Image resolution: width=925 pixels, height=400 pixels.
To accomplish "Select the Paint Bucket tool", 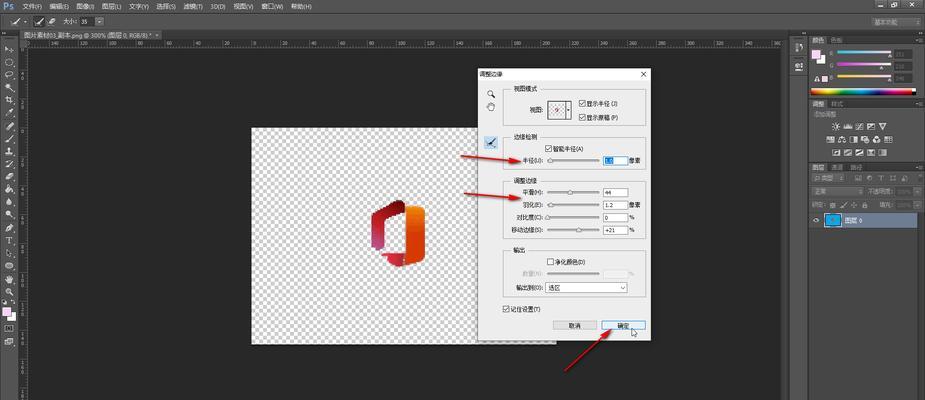I will (x=9, y=189).
